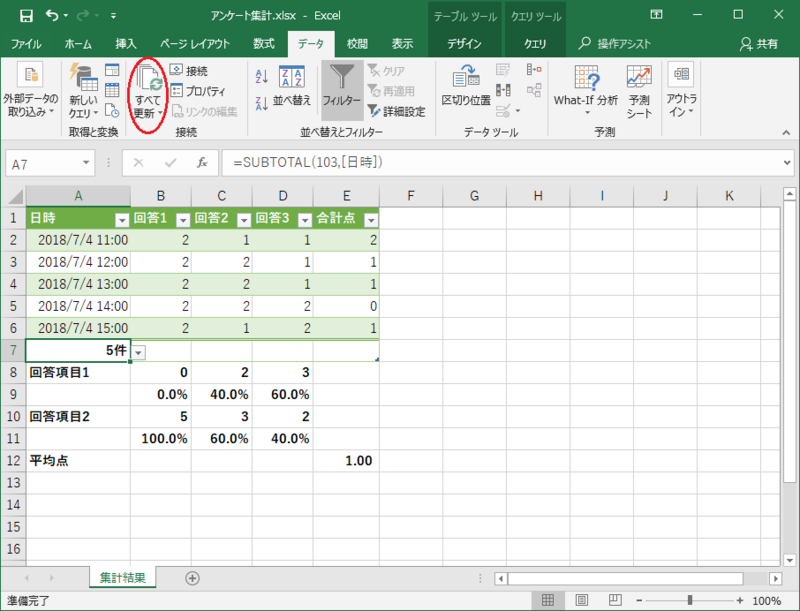Viewport: 800px width, 611px height.
Task: Open What-If analysis (What-If 分析) menu
Action: pyautogui.click(x=586, y=89)
